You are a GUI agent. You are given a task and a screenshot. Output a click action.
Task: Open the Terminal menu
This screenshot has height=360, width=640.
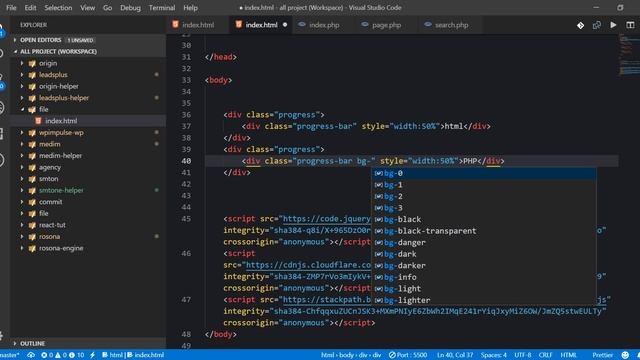162,7
